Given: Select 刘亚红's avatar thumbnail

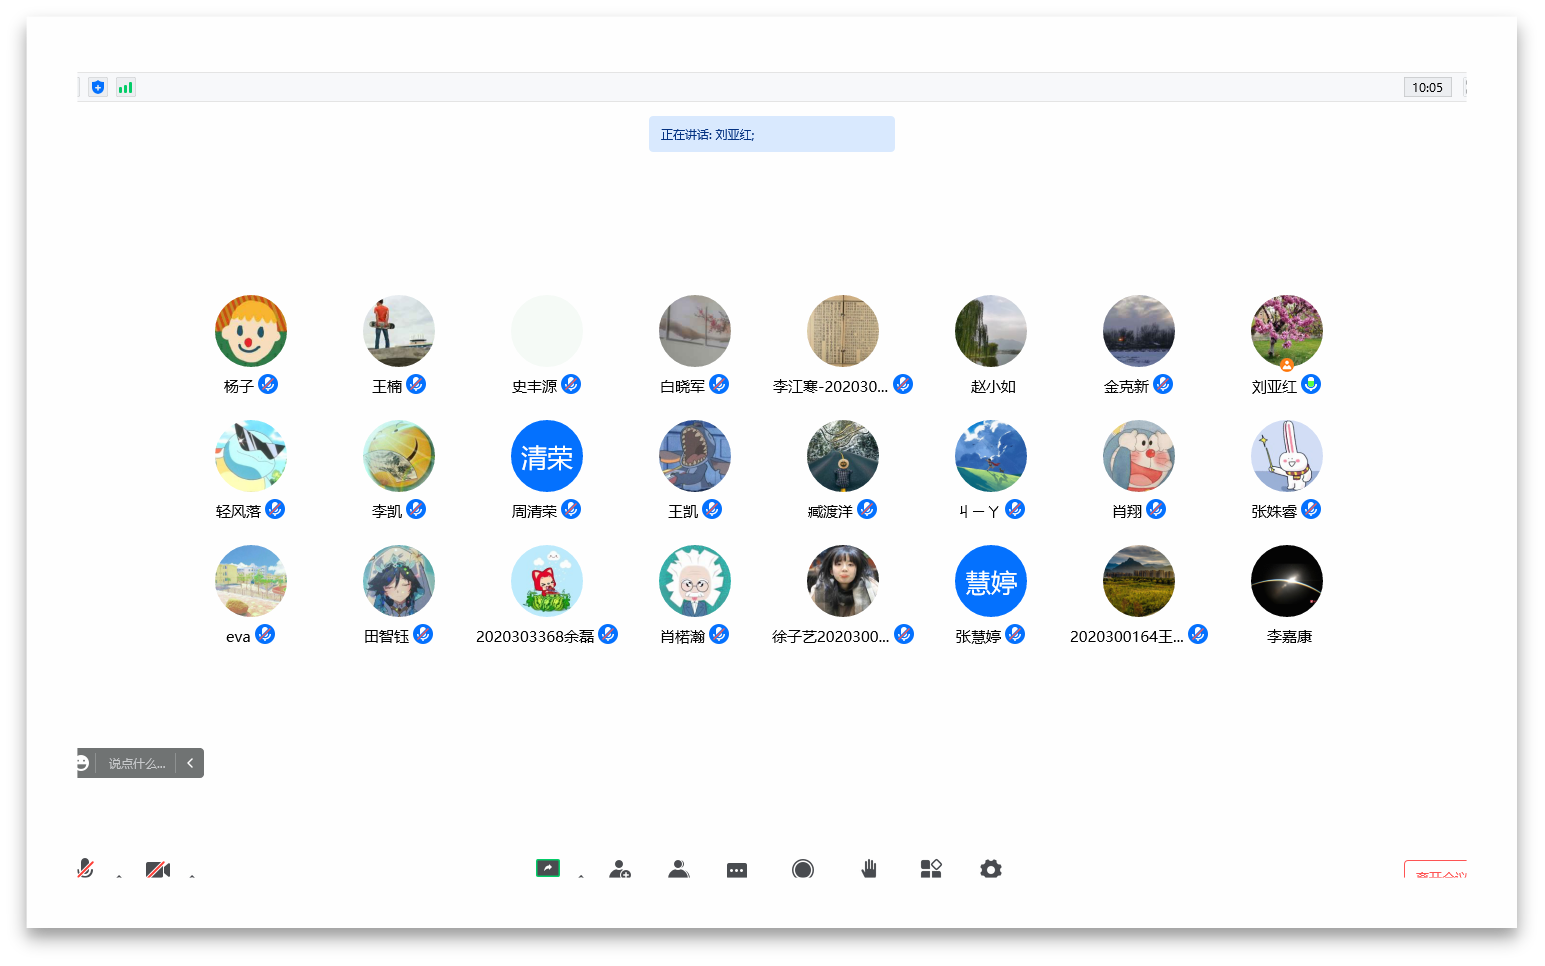Looking at the screenshot, I should coord(1286,331).
